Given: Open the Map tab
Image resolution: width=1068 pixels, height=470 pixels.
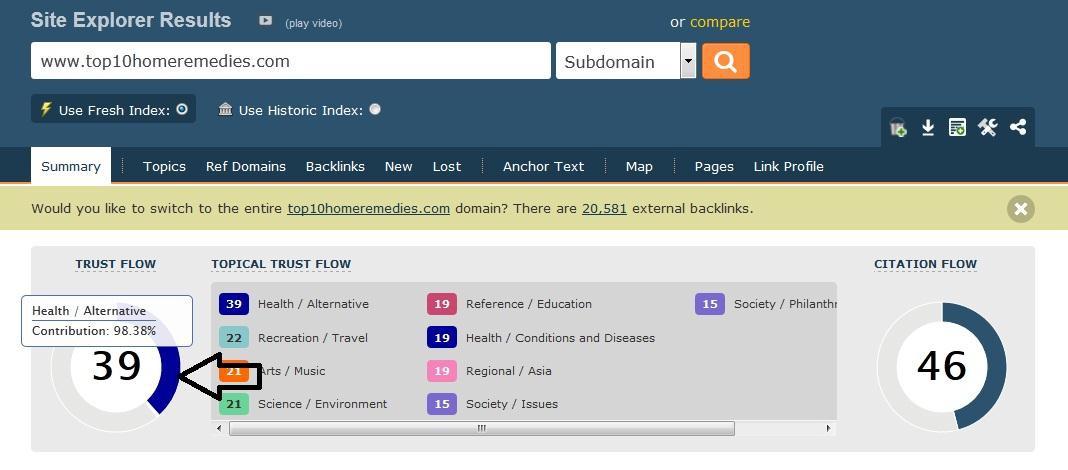Looking at the screenshot, I should (639, 166).
